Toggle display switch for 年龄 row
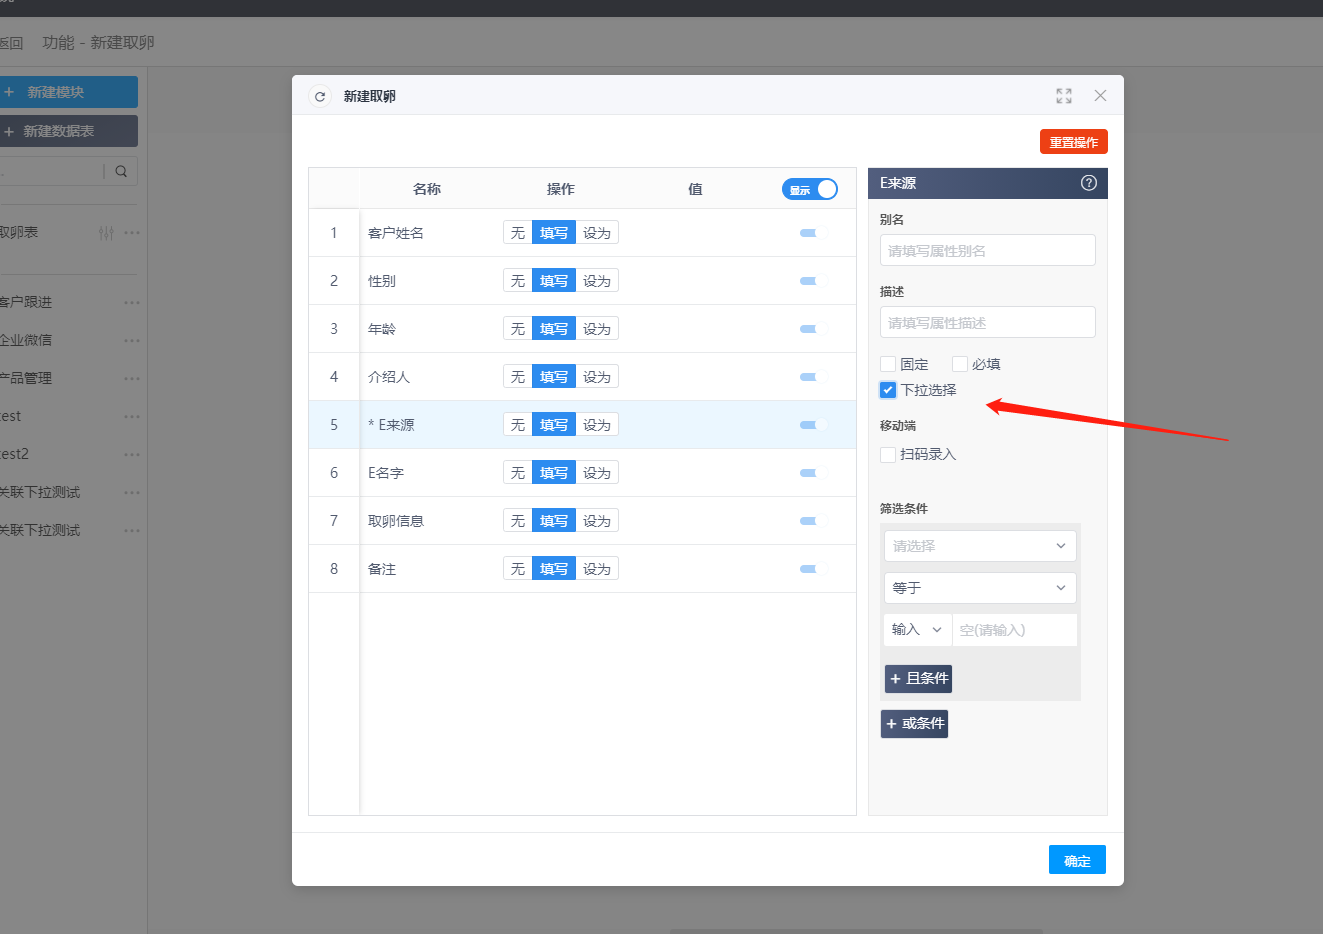This screenshot has width=1323, height=934. [x=812, y=329]
